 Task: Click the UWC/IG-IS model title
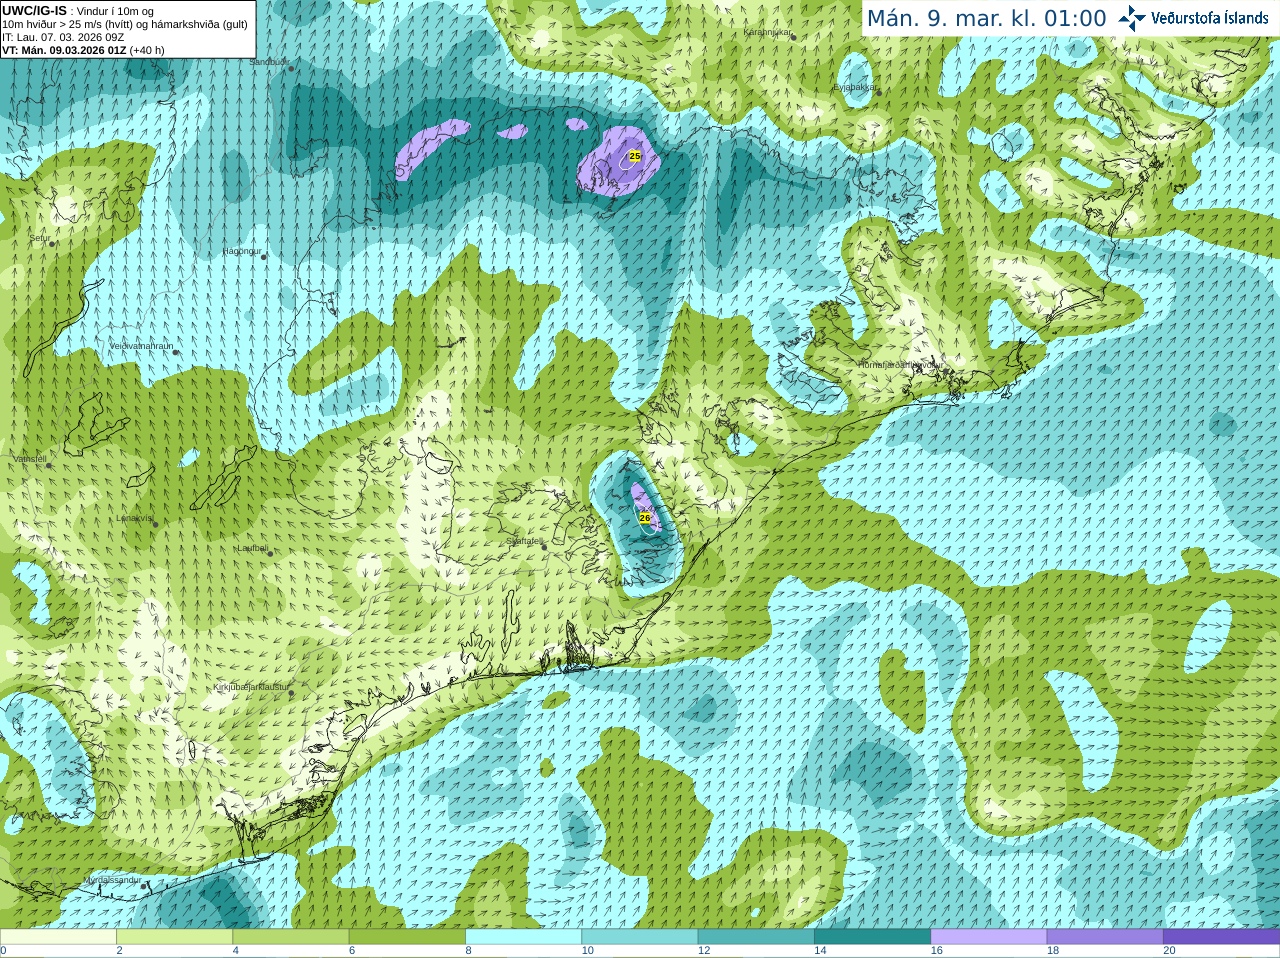(34, 10)
